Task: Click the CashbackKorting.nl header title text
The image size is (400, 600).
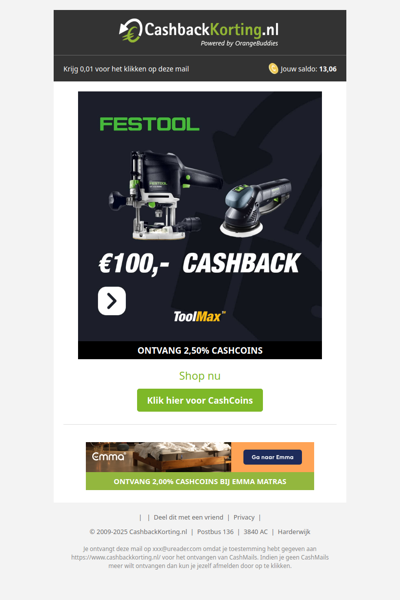Action: tap(211, 29)
